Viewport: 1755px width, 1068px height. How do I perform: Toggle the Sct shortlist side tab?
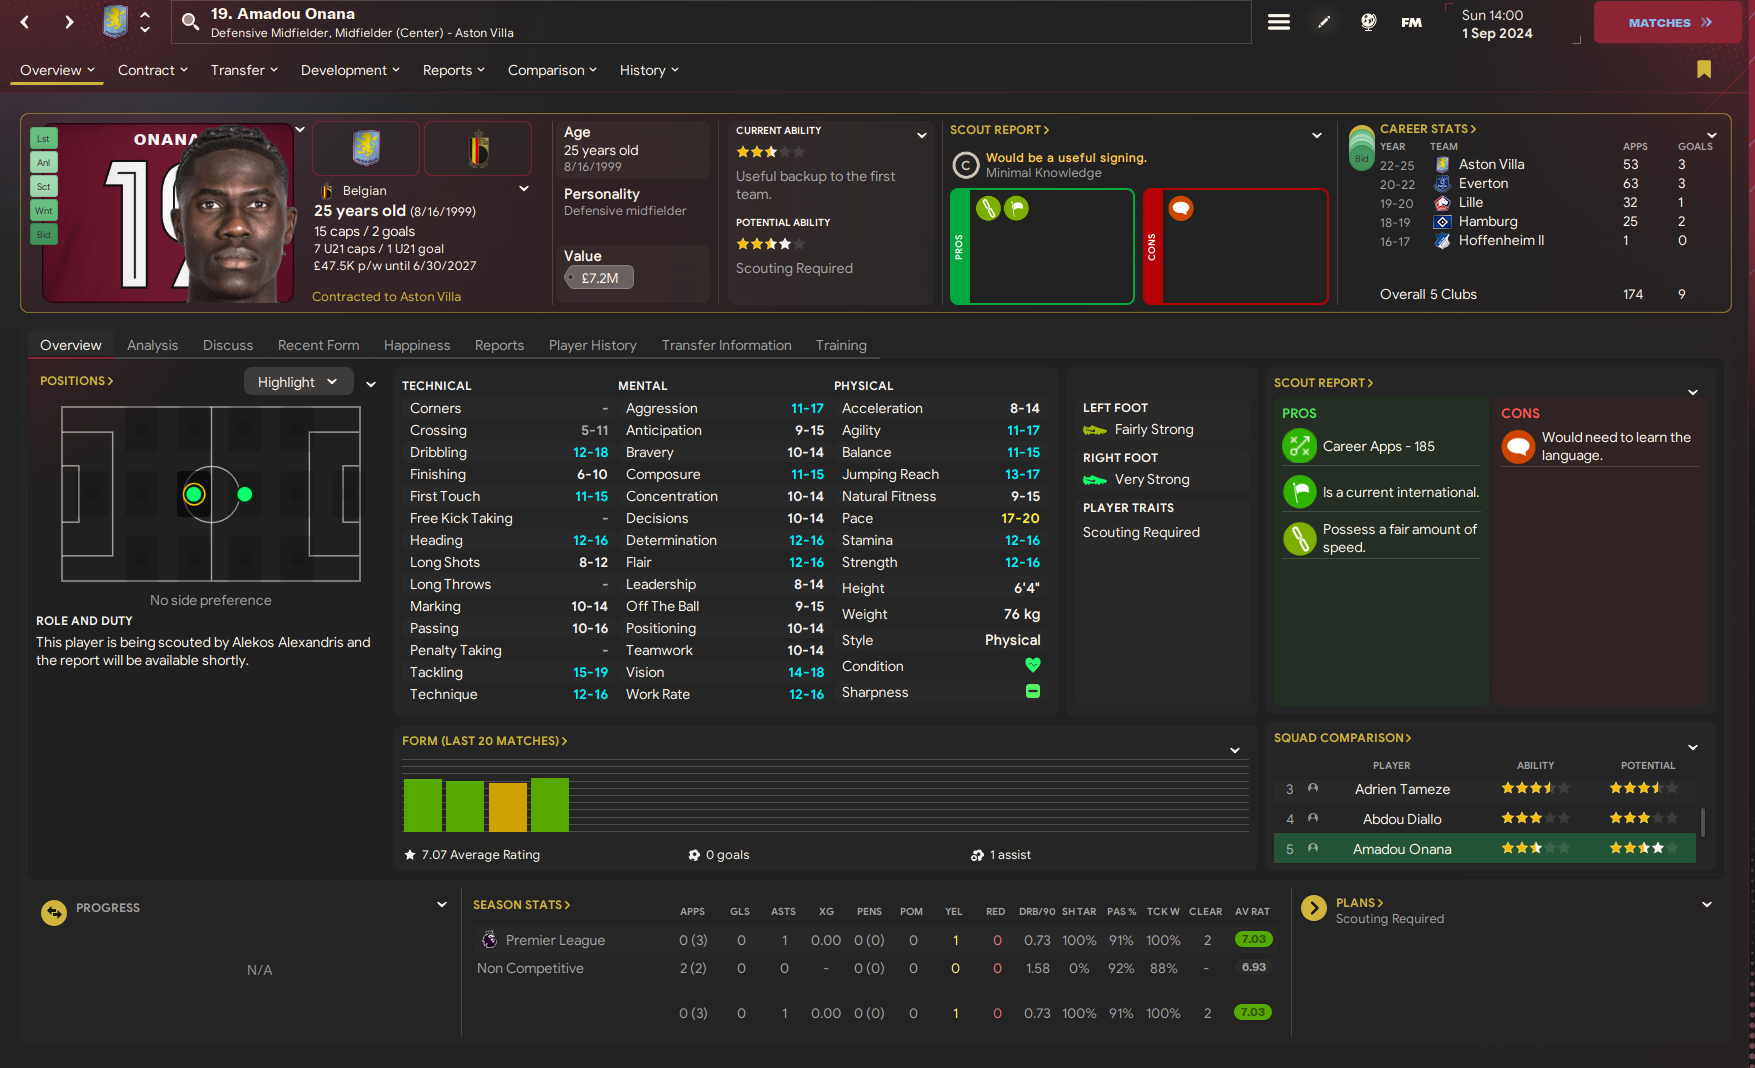click(44, 187)
